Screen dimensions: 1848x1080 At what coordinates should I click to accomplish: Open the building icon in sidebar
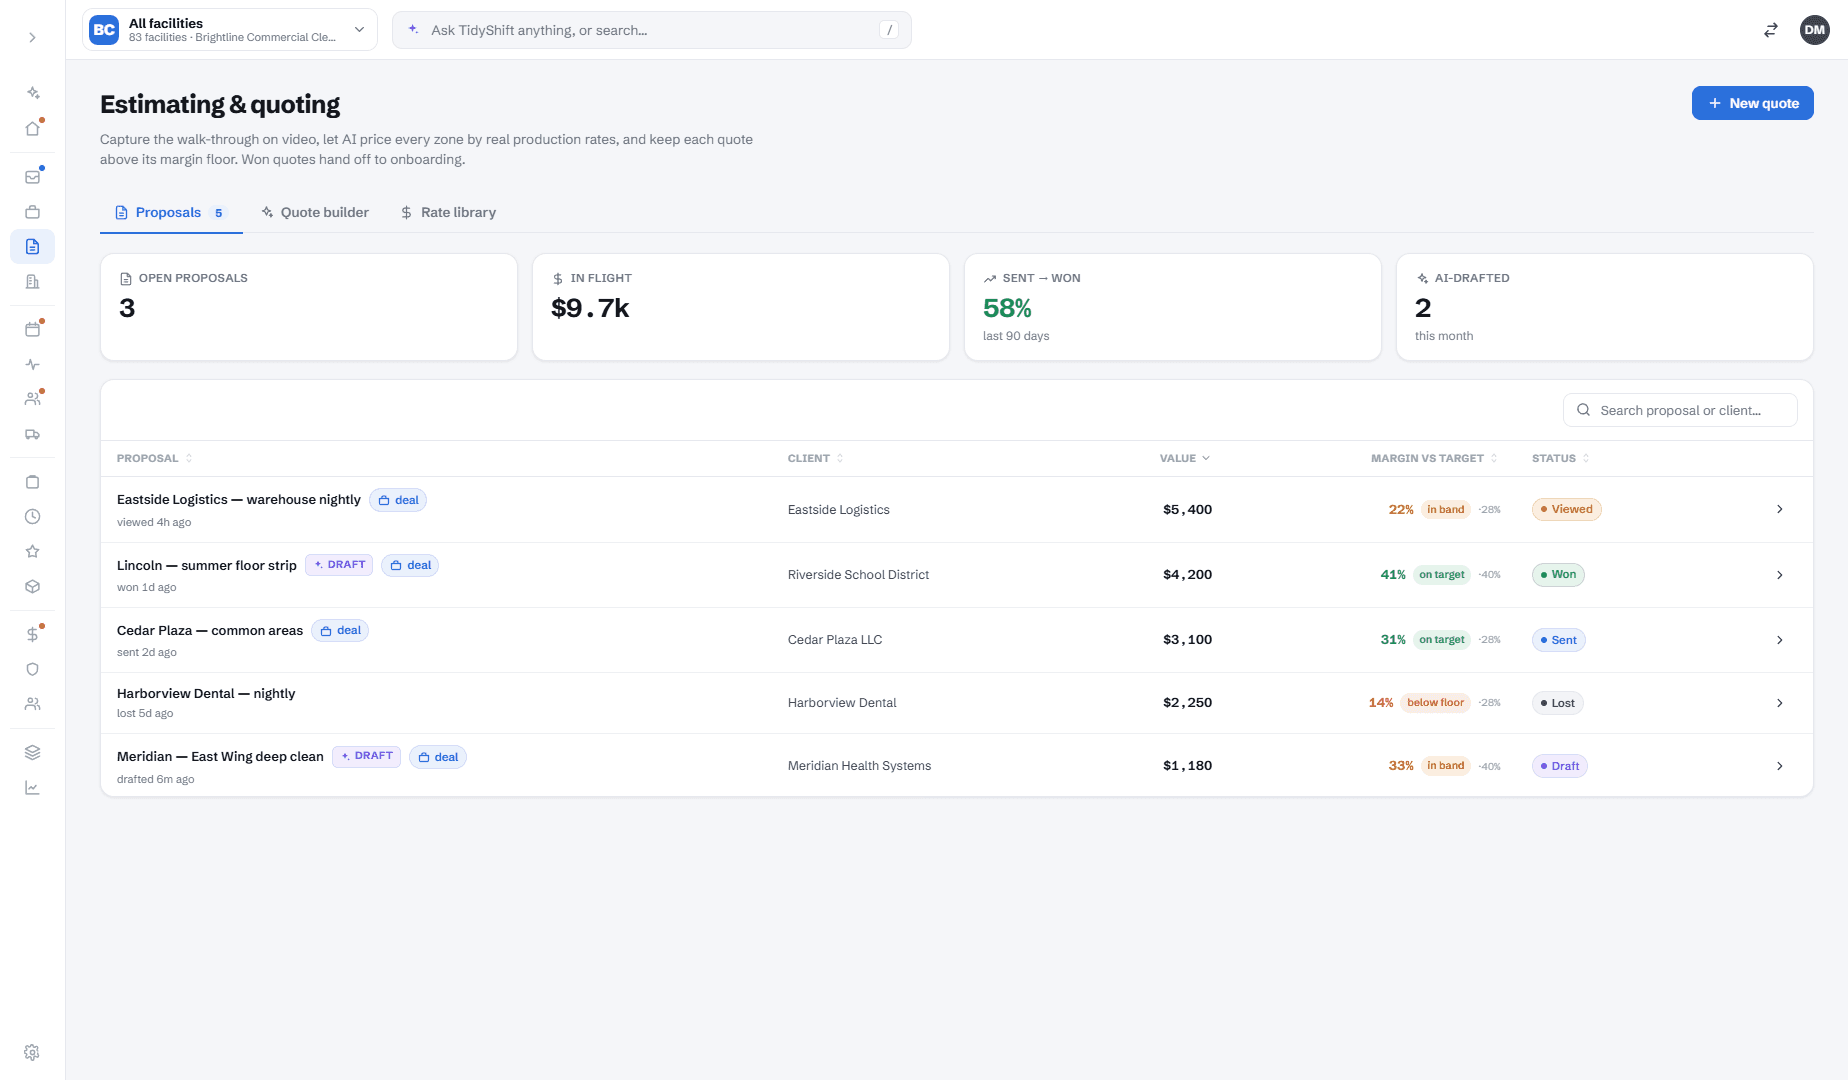point(32,282)
